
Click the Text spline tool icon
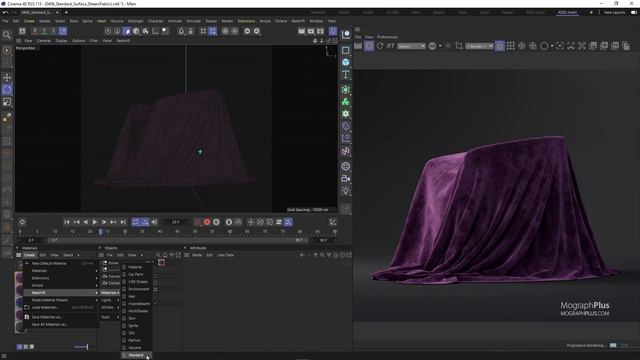346,74
